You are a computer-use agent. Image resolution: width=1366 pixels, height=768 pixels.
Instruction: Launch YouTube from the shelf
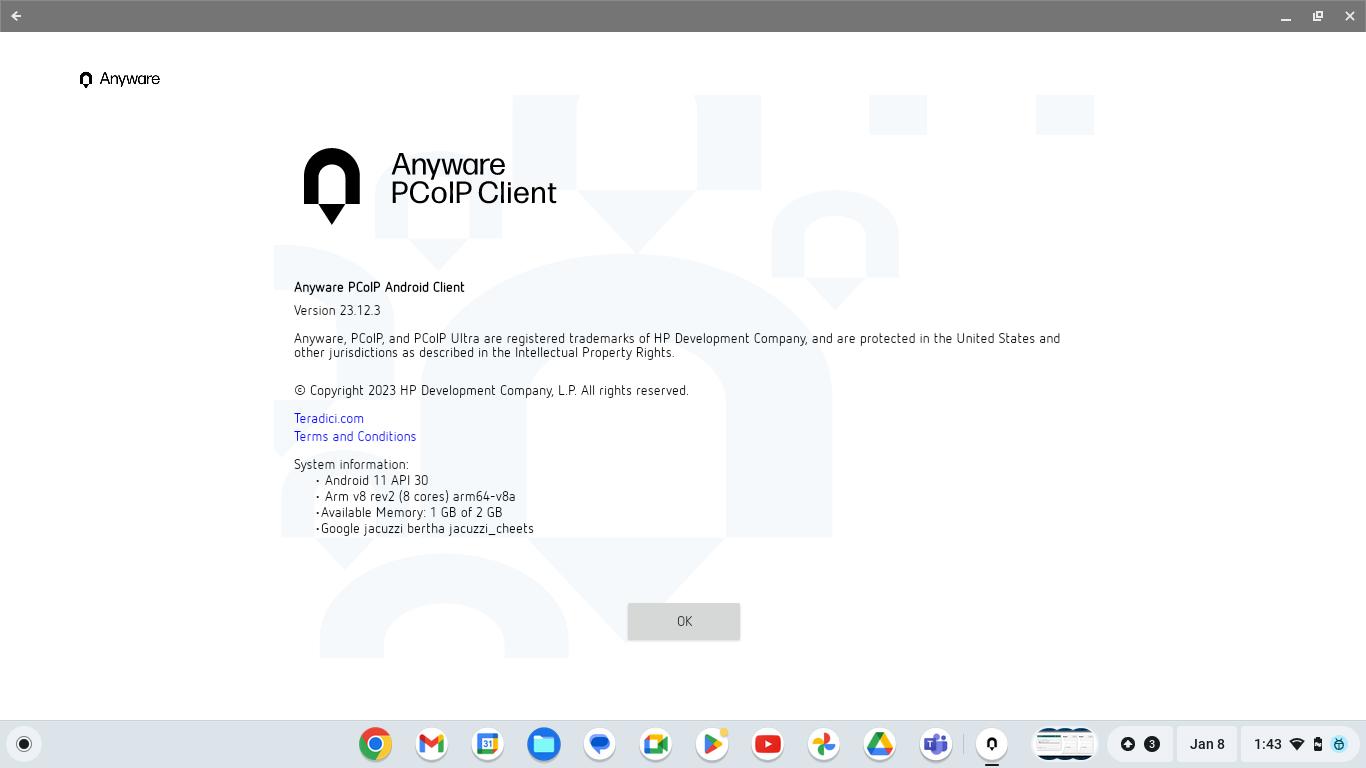[768, 744]
